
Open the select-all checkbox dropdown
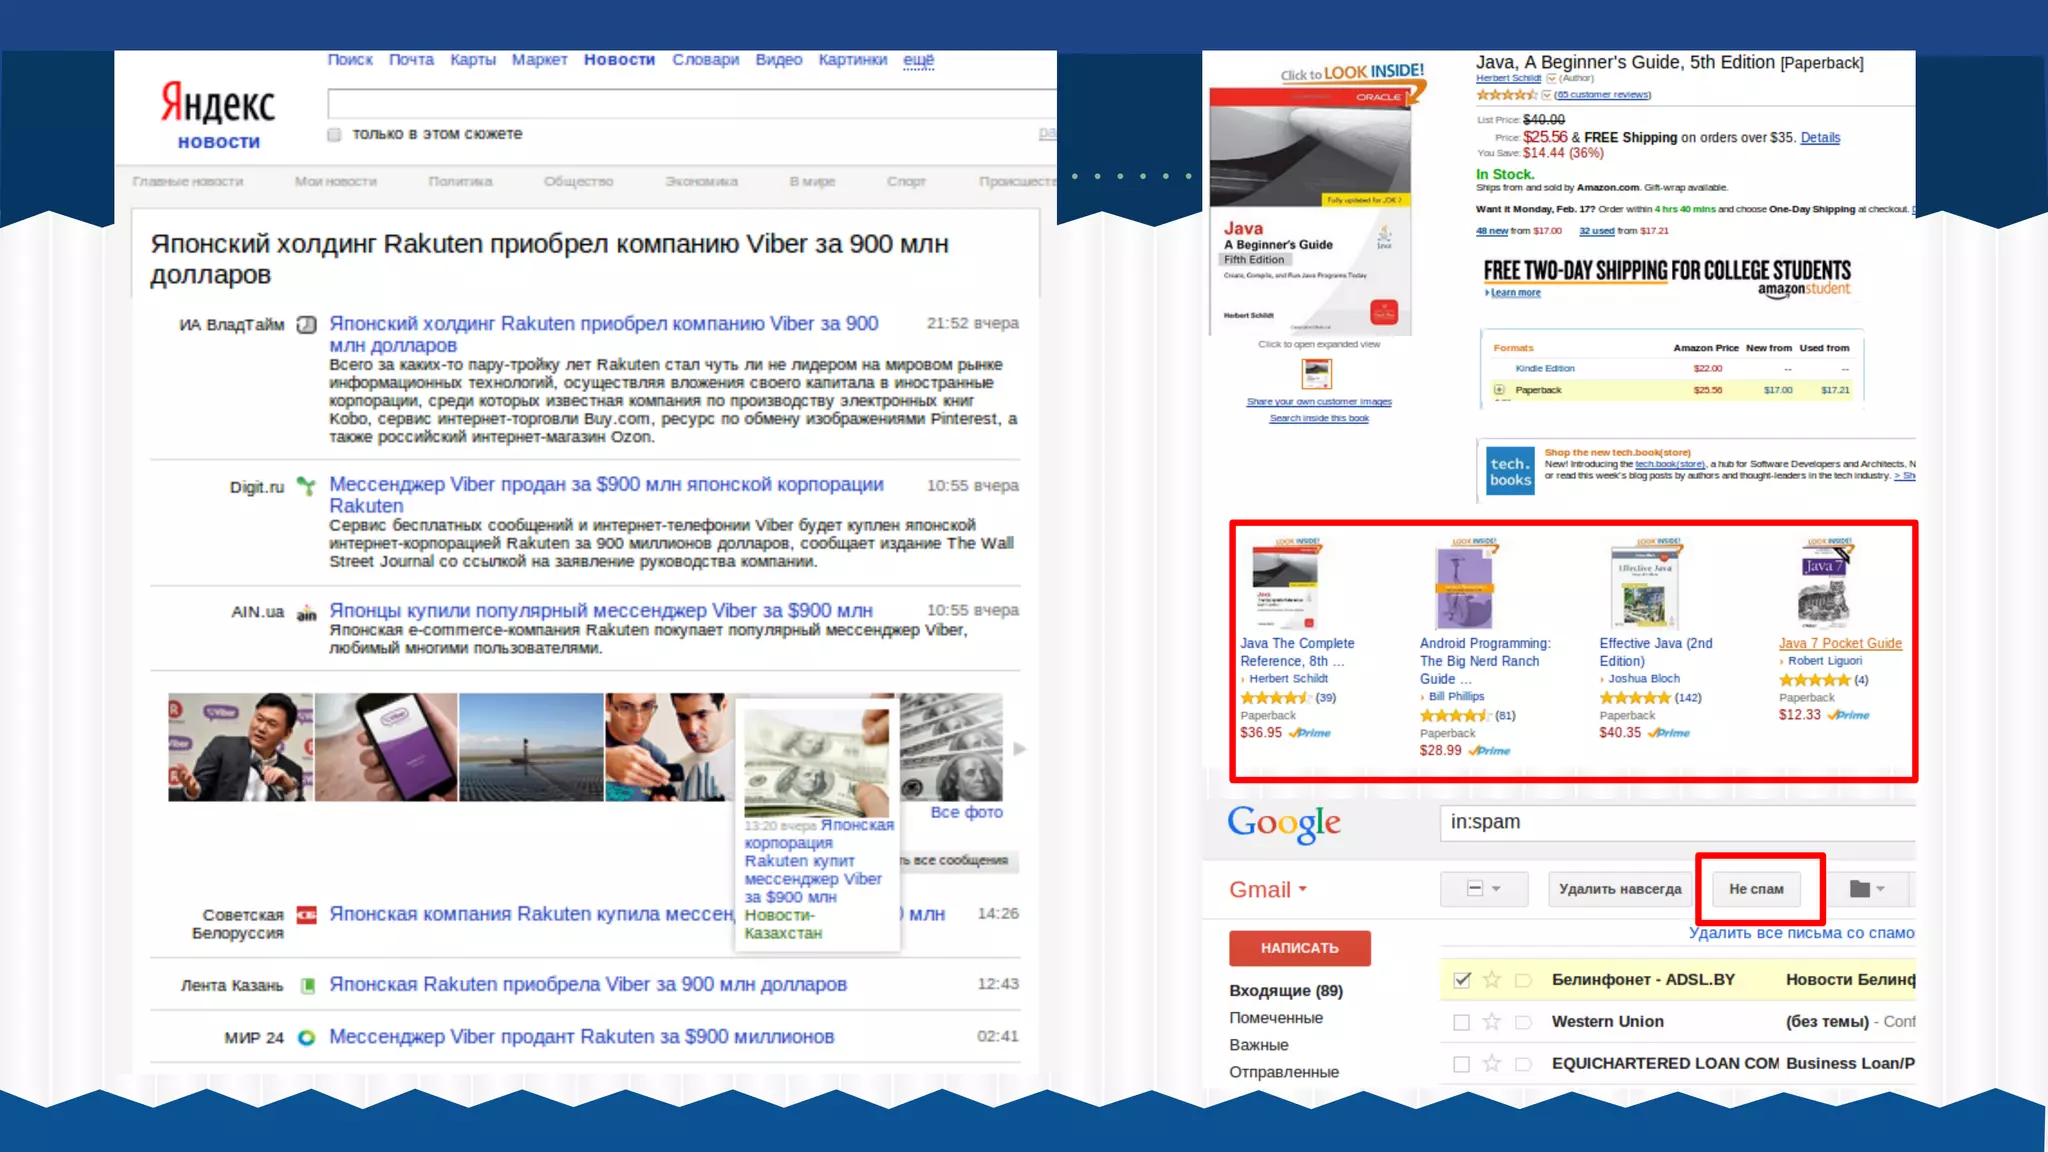[x=1496, y=889]
